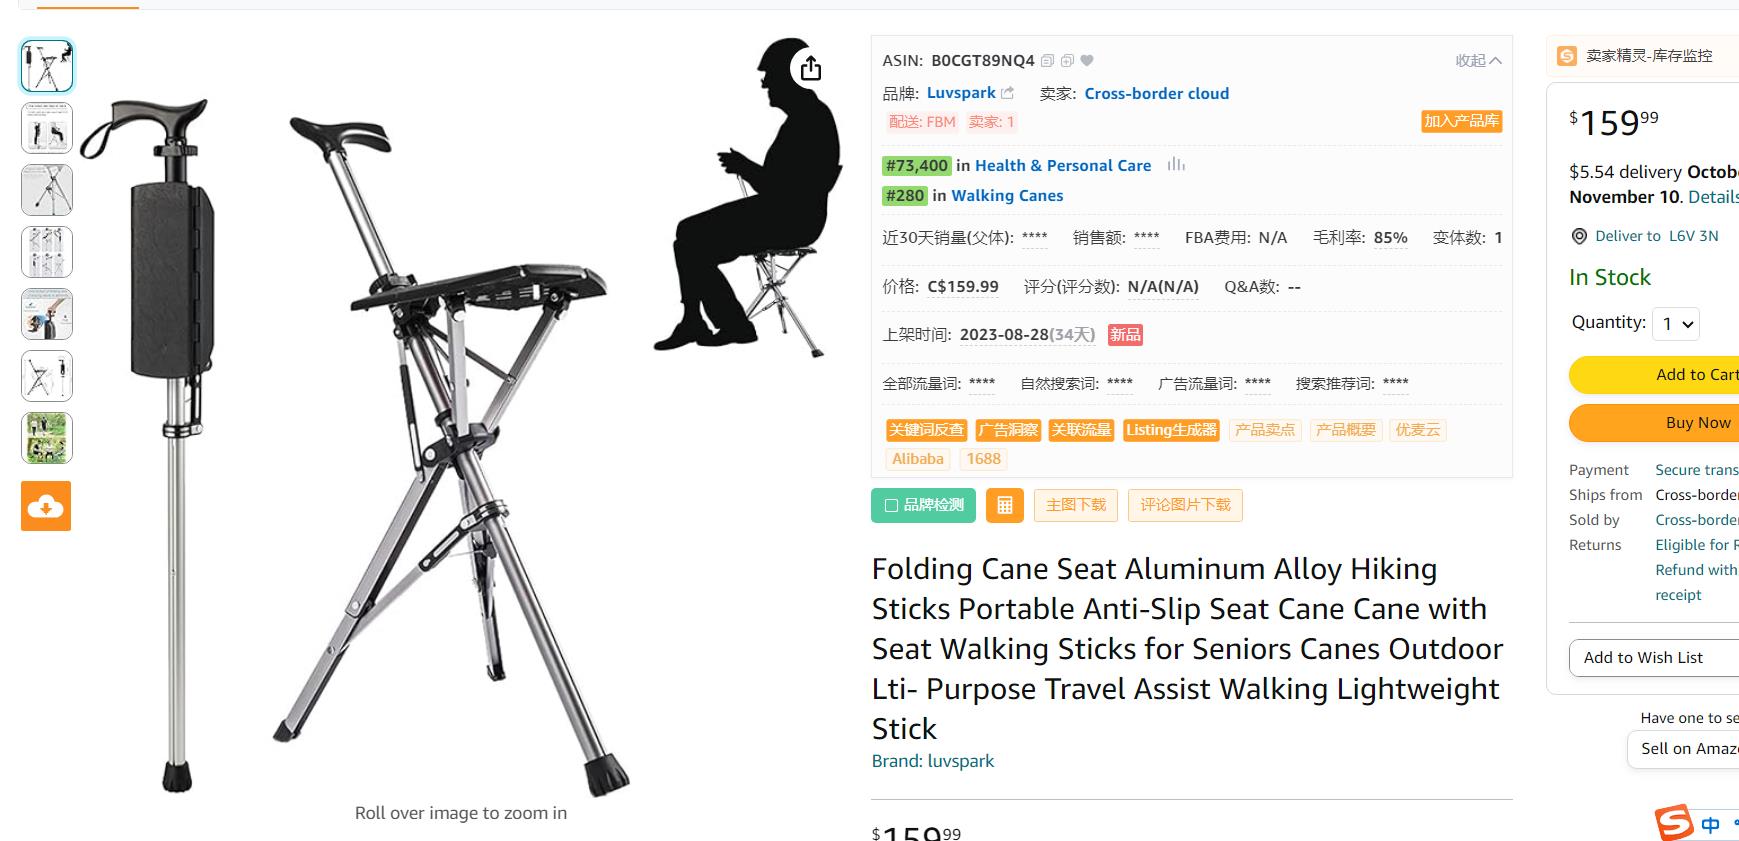This screenshot has height=841, width=1739.
Task: Copy the ASIN with the copy icon
Action: (x=1047, y=61)
